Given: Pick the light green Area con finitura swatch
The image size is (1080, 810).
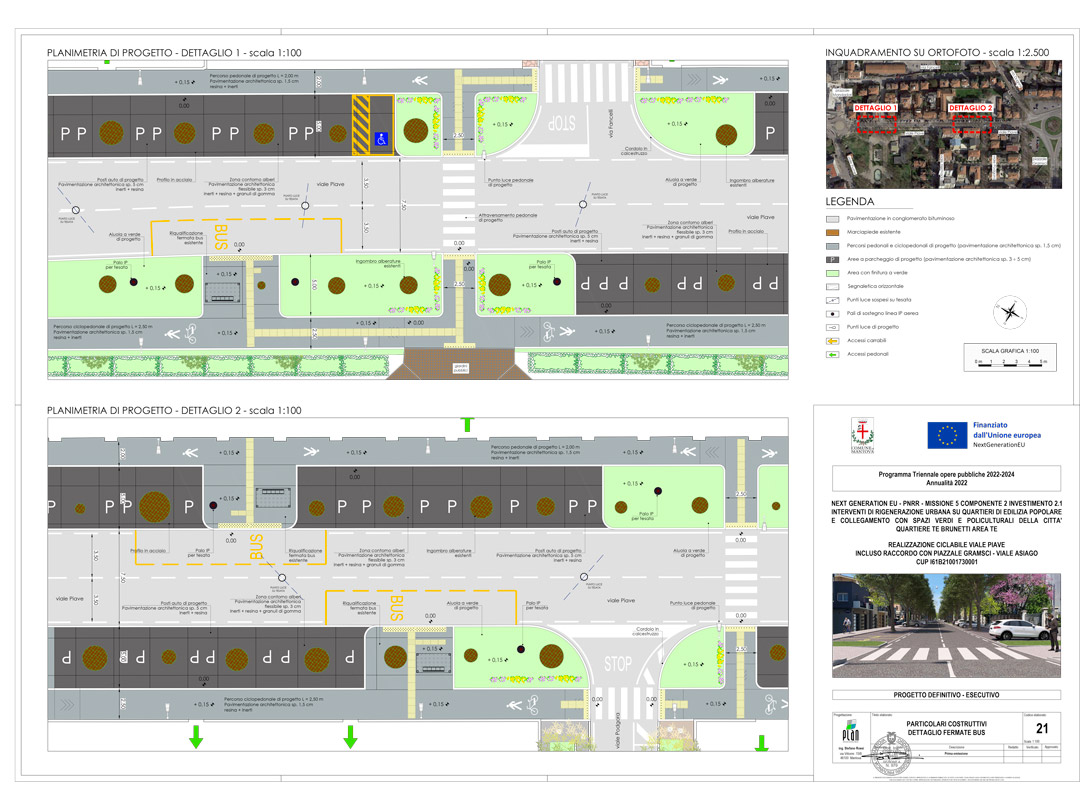Looking at the screenshot, I should [831, 272].
